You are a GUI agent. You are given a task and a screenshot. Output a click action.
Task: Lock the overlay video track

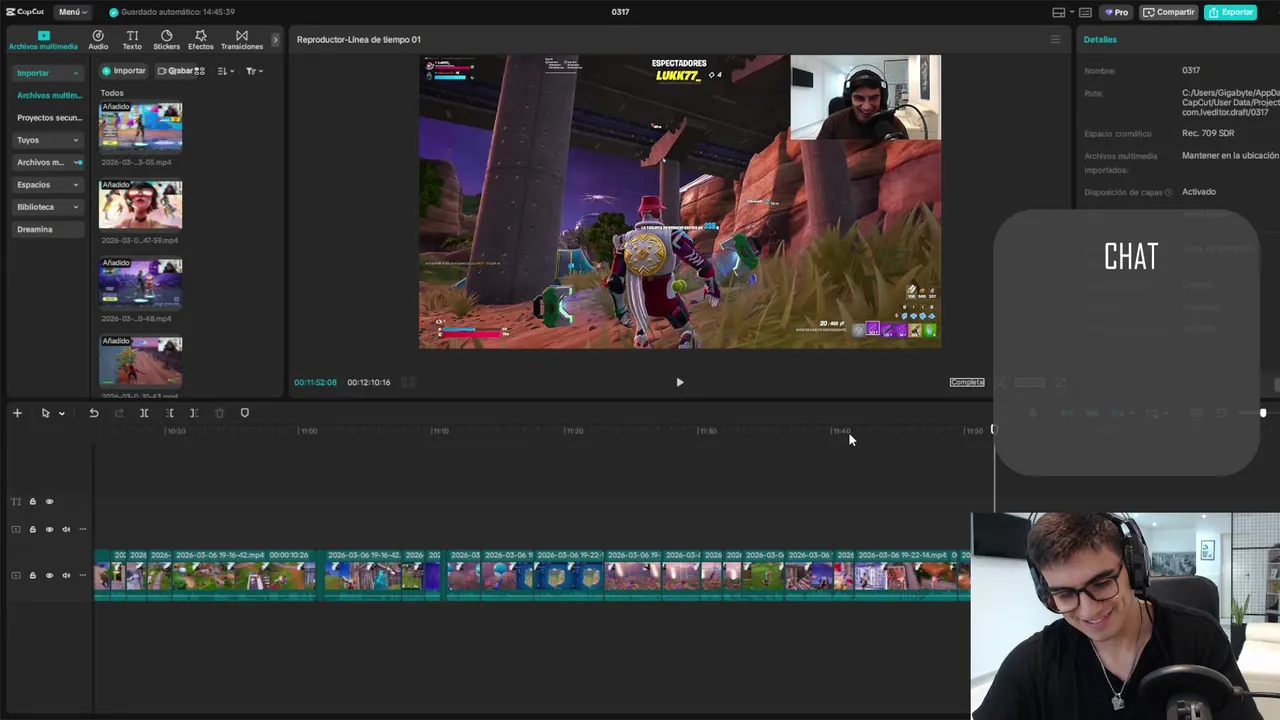coord(32,529)
